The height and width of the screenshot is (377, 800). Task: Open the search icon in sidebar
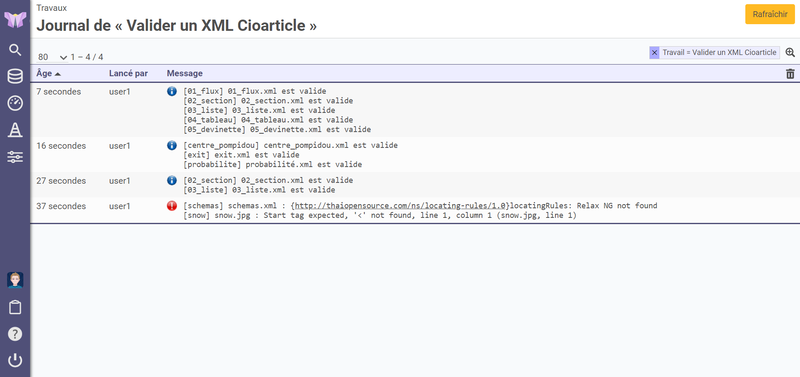click(x=15, y=50)
